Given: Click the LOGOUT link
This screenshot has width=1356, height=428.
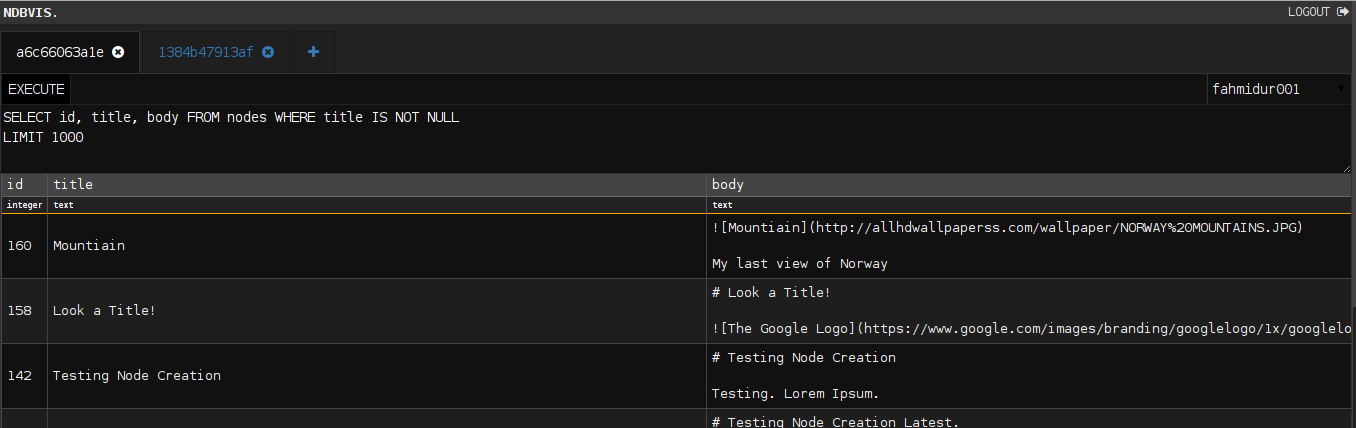Looking at the screenshot, I should click(x=1309, y=12).
